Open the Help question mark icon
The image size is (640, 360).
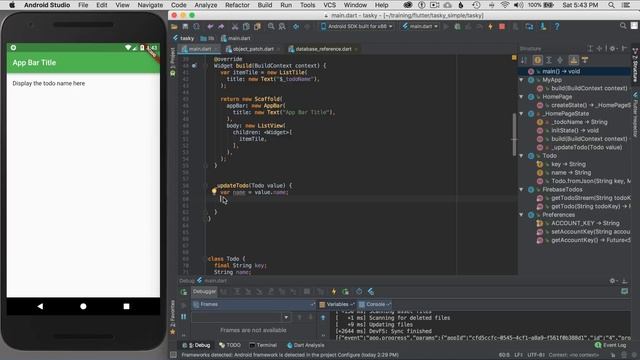click(557, 27)
